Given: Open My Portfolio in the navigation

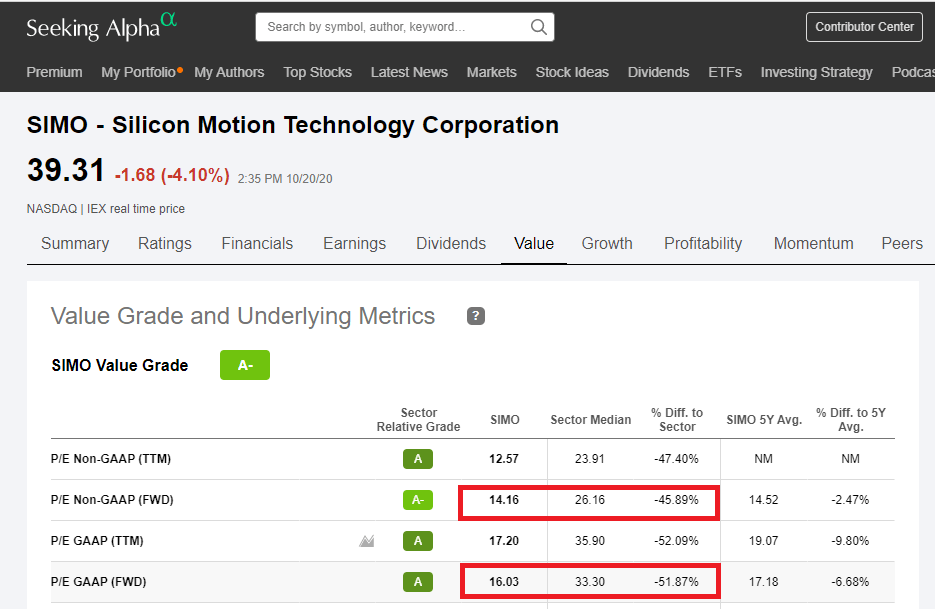Looking at the screenshot, I should point(138,72).
